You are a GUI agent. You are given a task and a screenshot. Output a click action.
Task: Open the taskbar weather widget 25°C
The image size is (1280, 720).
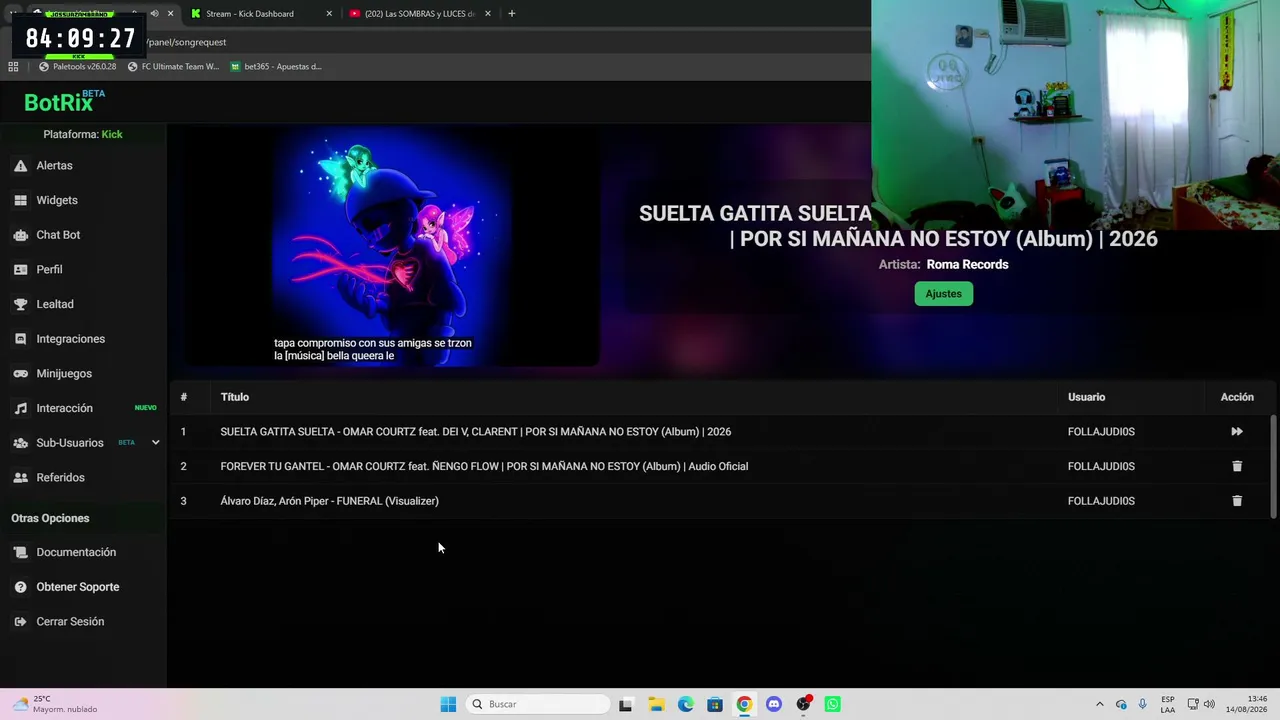click(x=55, y=704)
